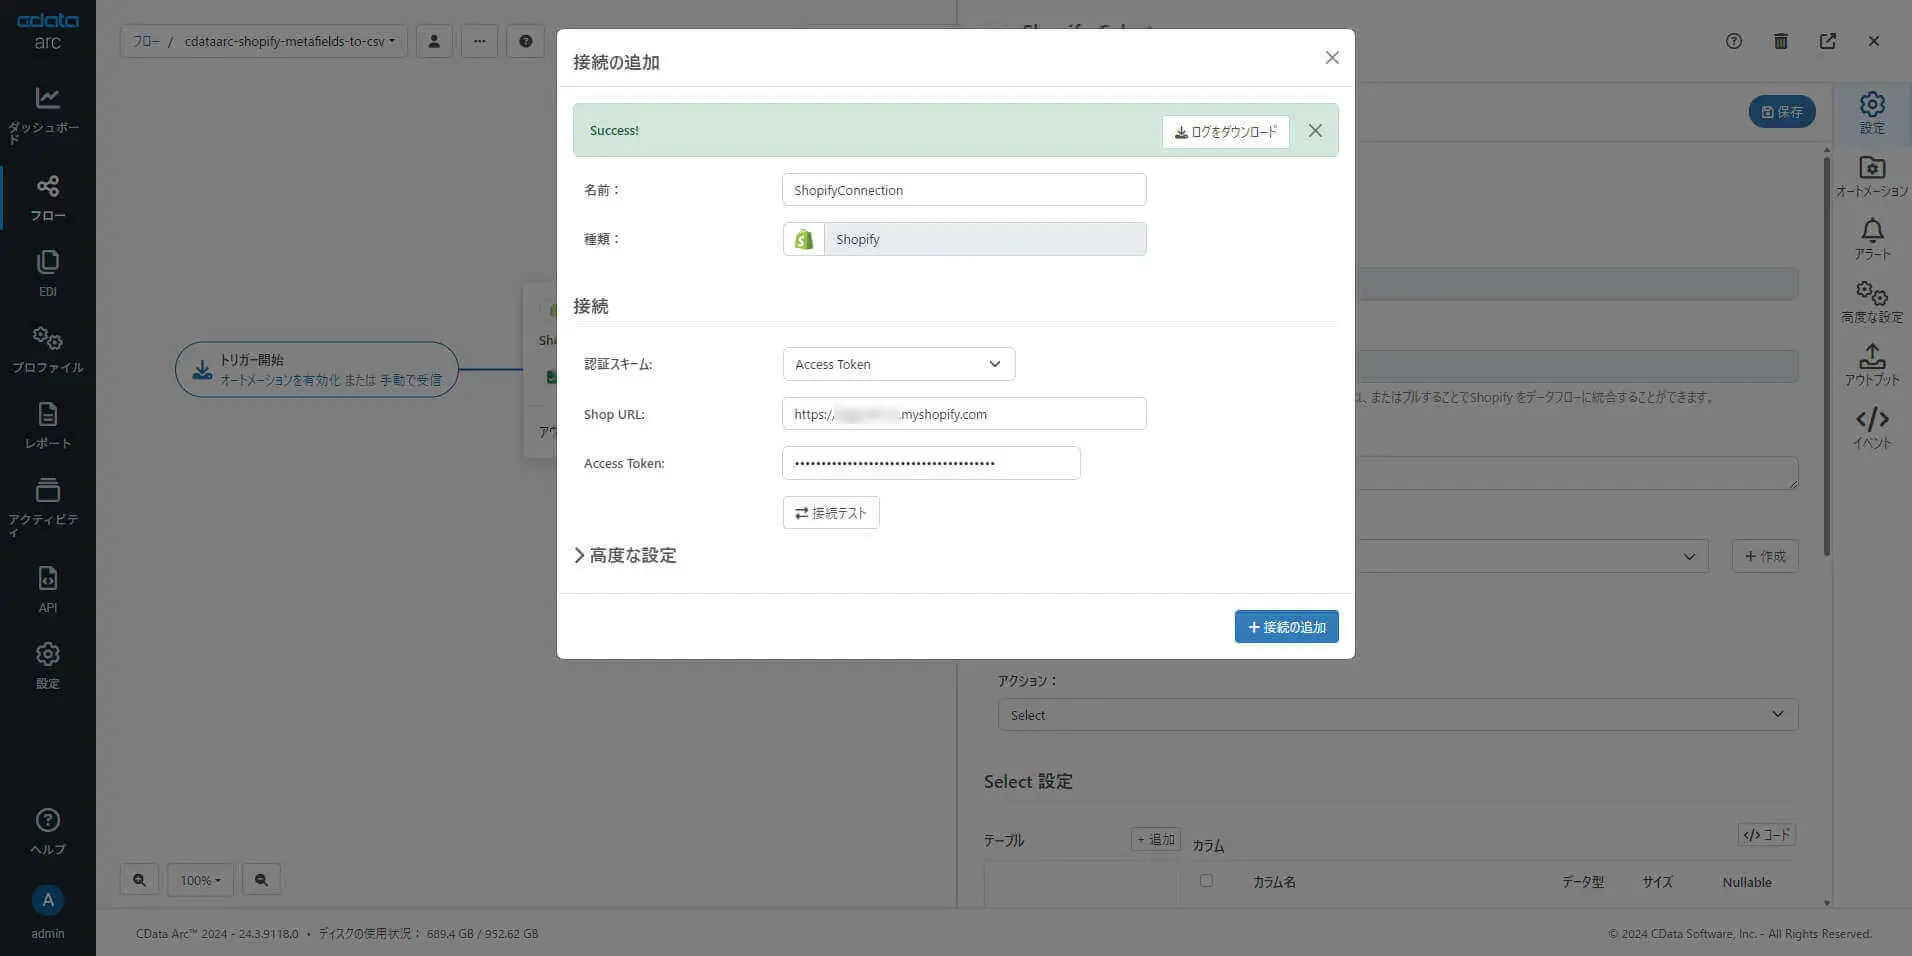Viewport: 1912px width, 956px height.
Task: Open the sidebar Settings gear
Action: coord(47,666)
